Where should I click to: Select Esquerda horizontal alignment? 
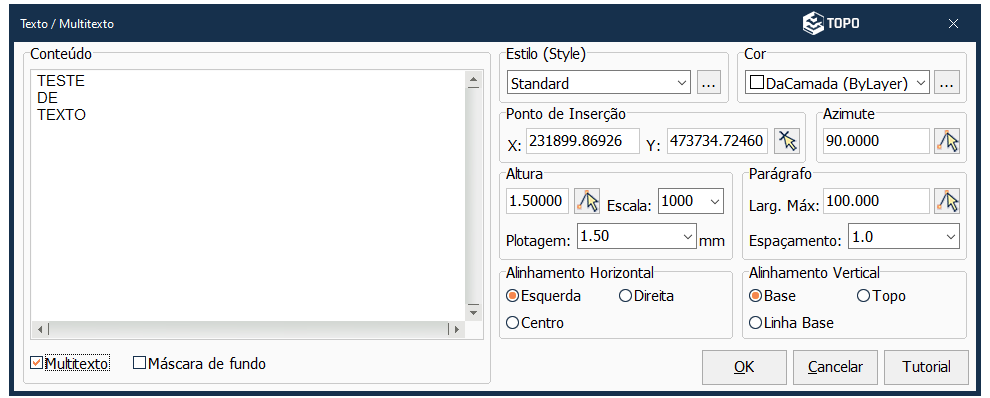(512, 296)
